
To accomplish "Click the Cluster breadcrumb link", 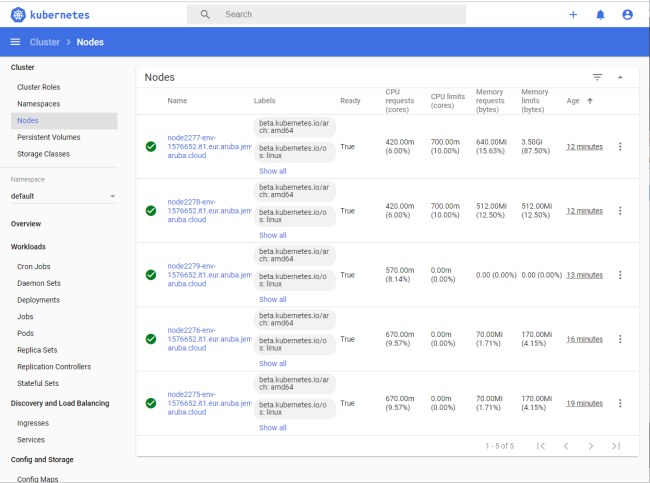I will 45,42.
